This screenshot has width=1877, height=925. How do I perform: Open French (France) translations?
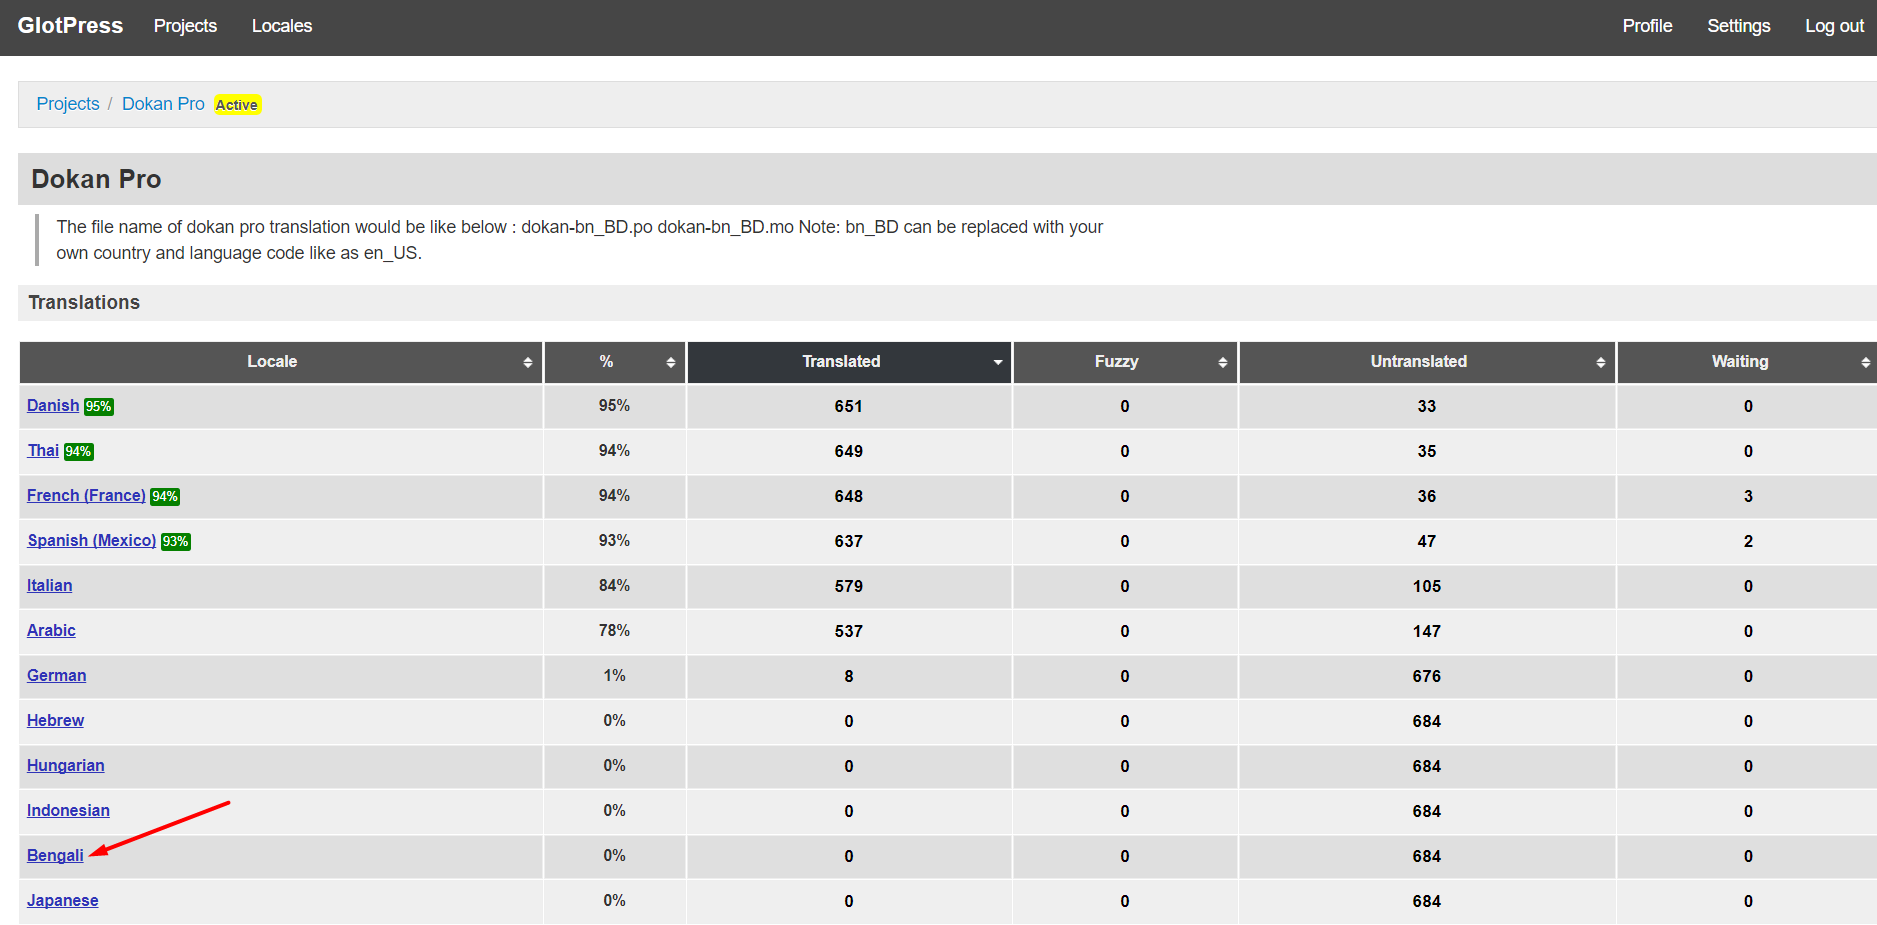point(86,496)
